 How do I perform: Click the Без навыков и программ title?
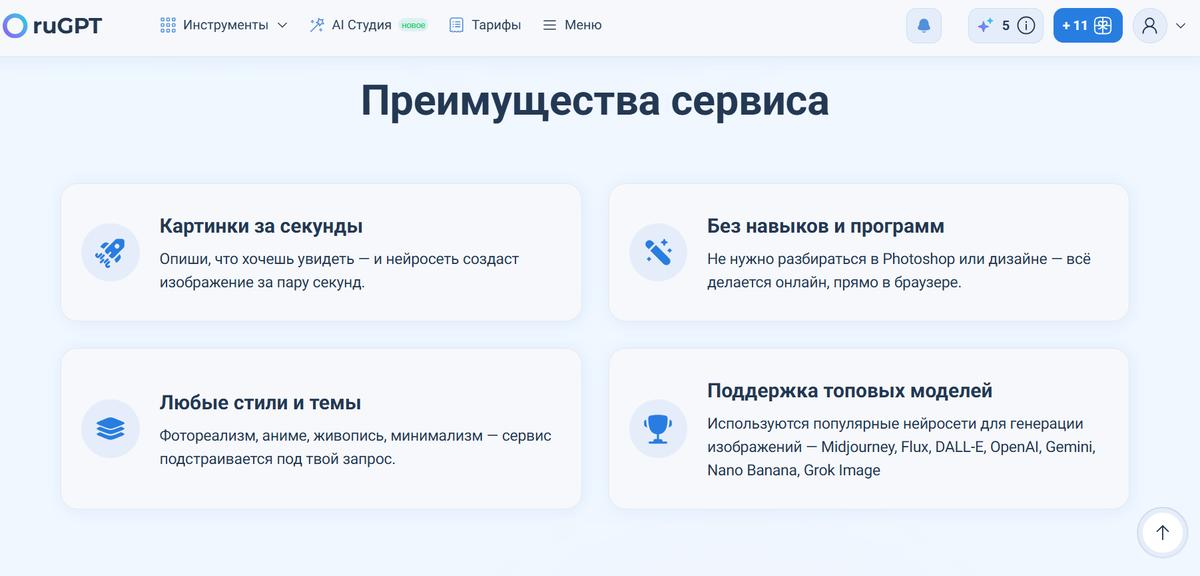(x=826, y=226)
